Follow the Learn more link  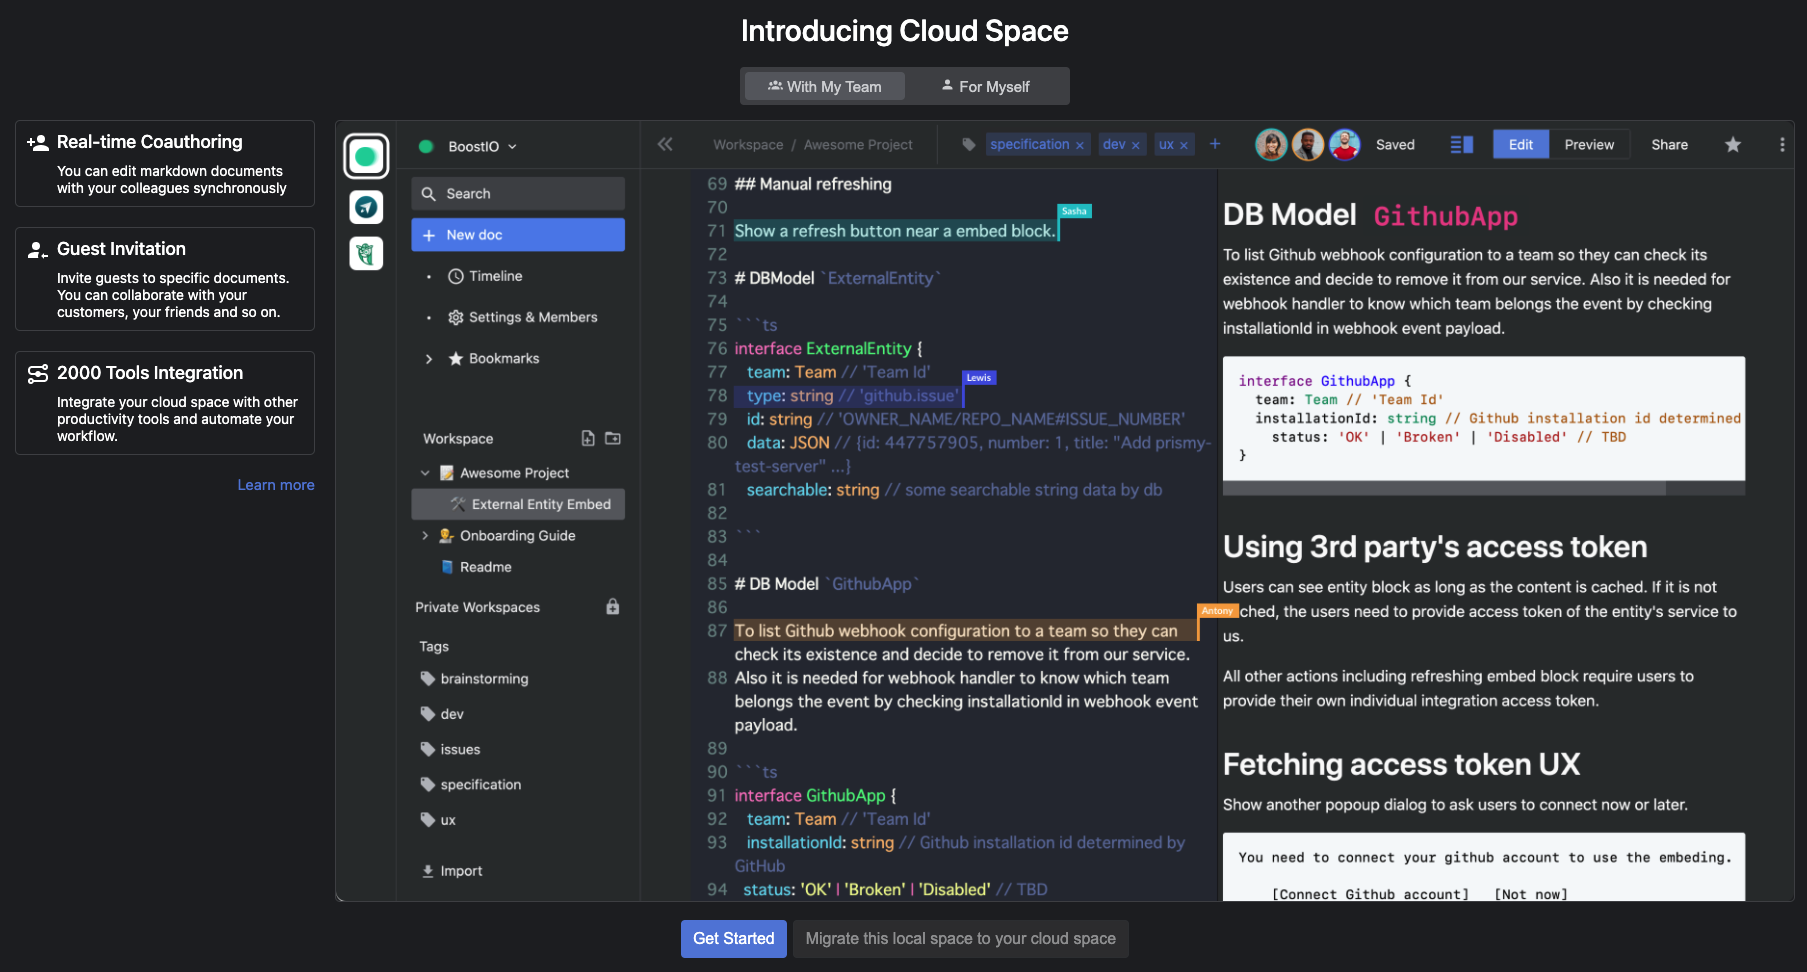click(276, 485)
